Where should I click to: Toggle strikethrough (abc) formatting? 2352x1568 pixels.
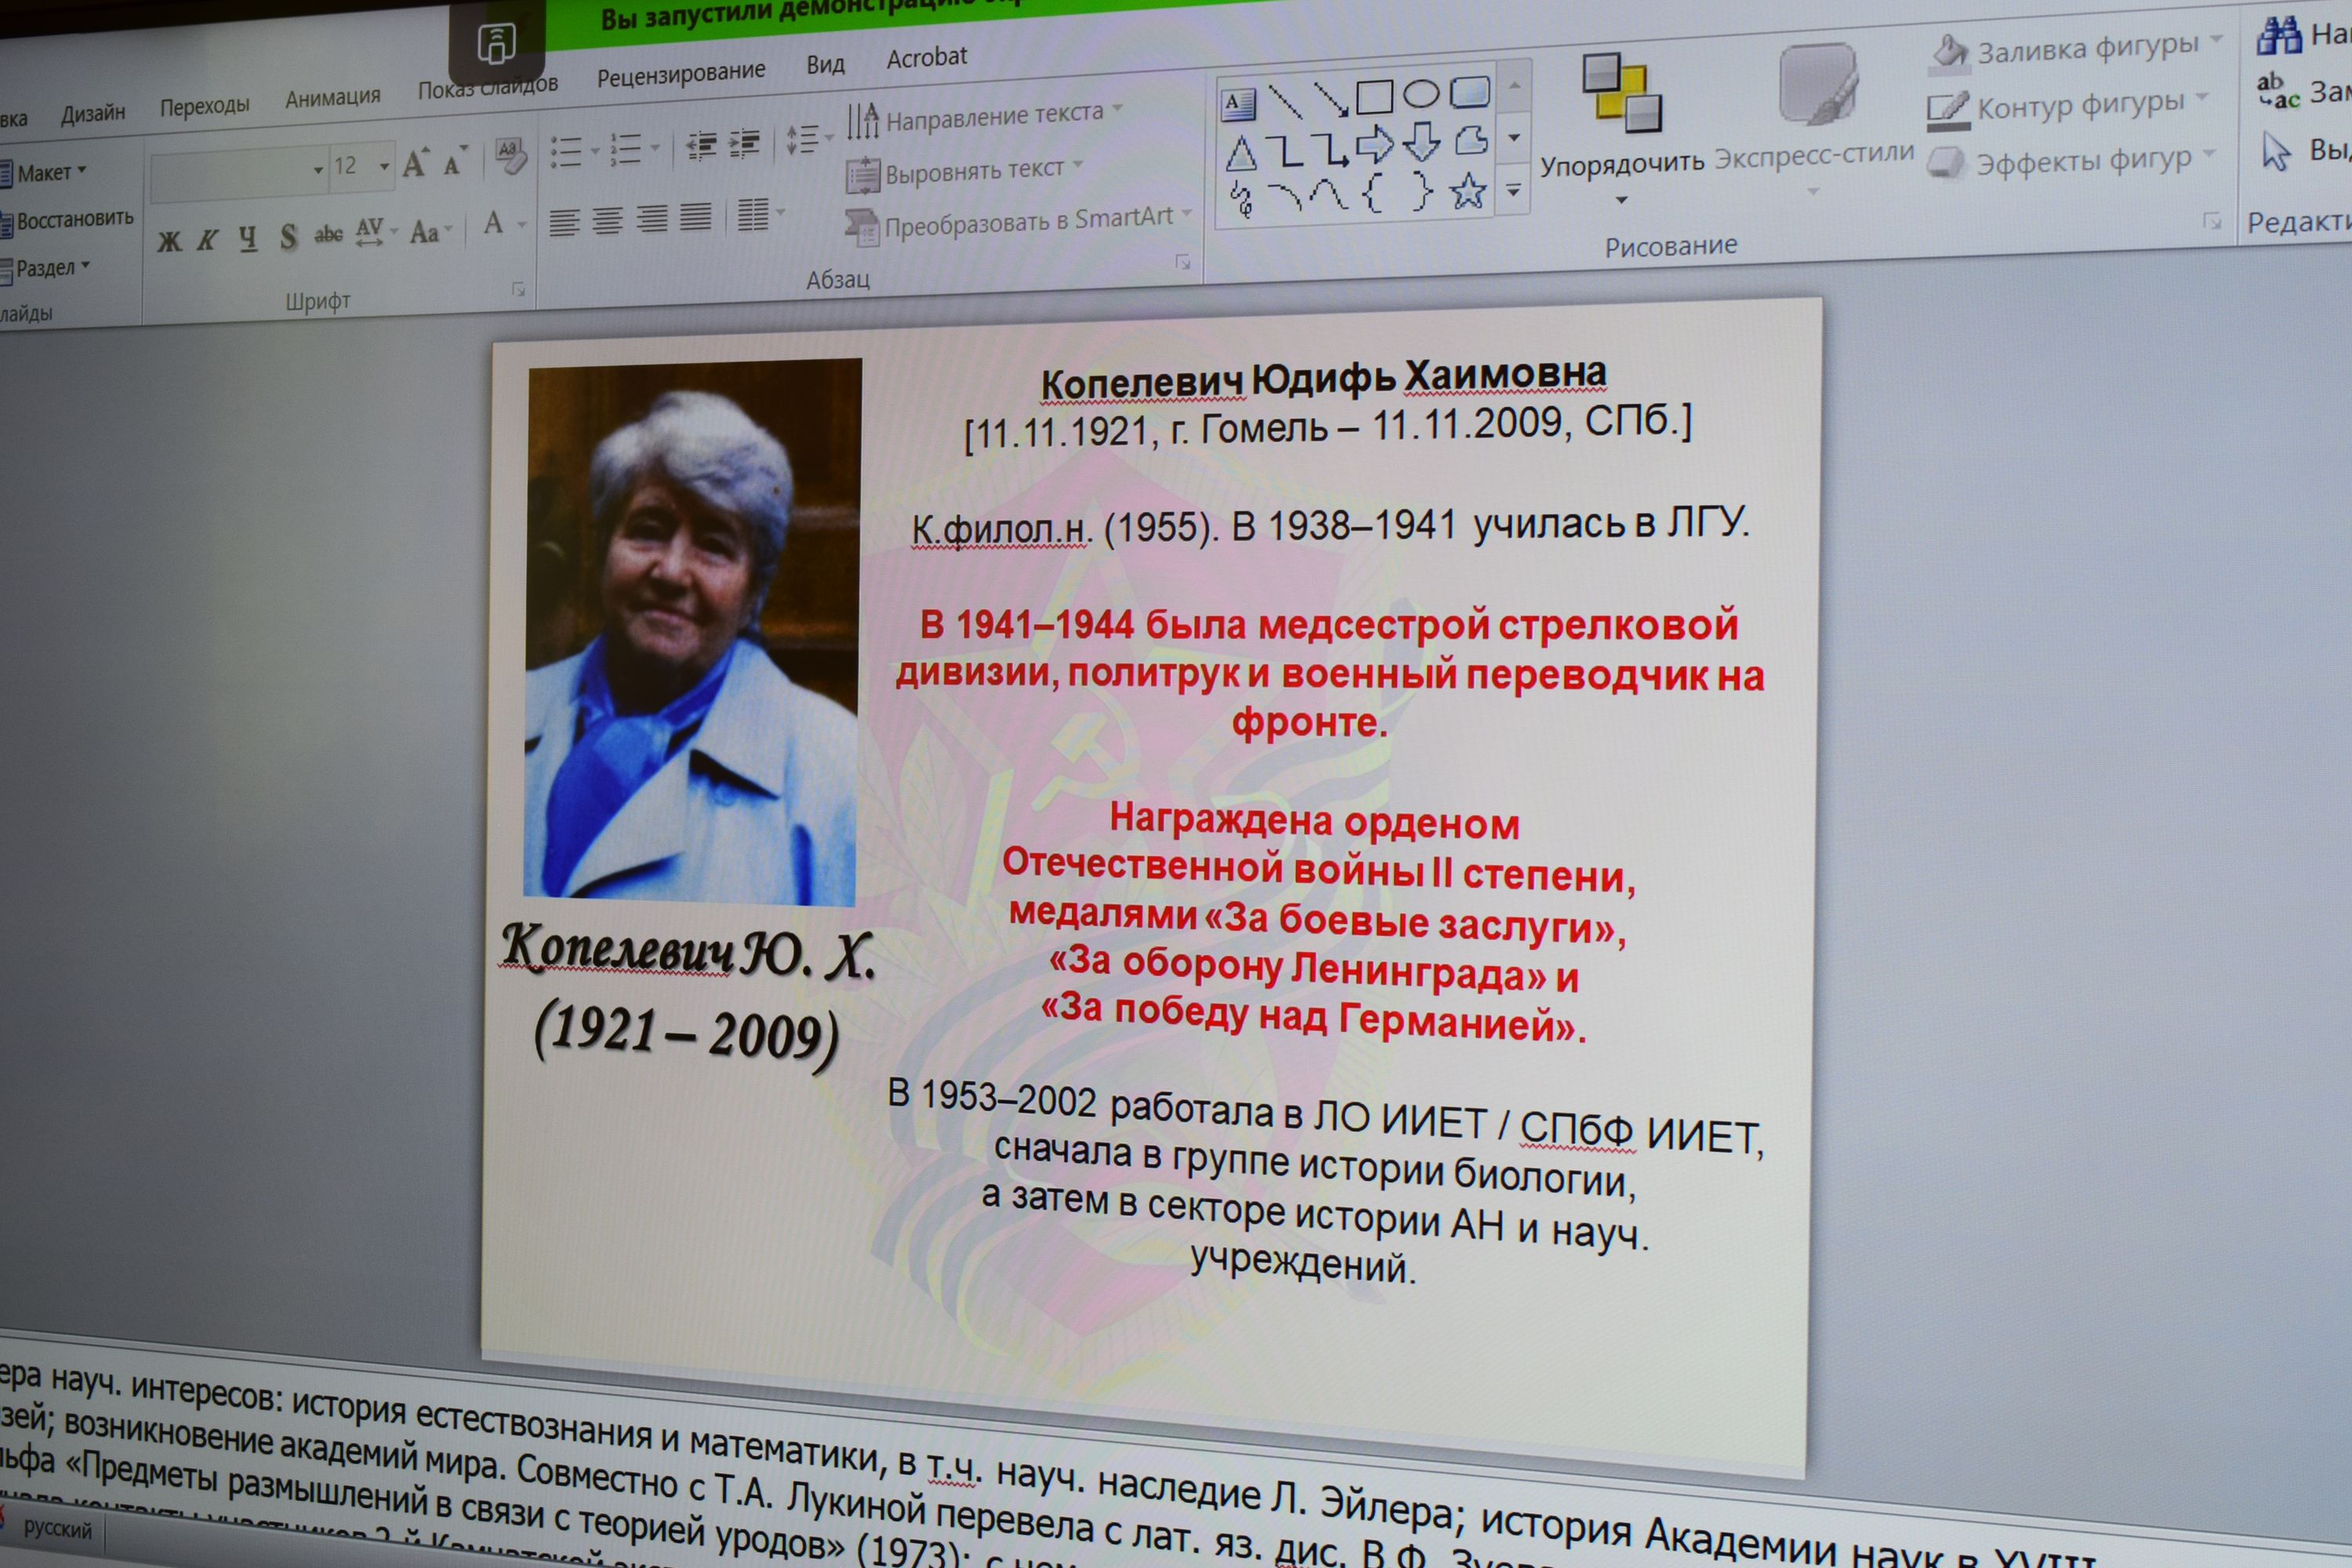(x=328, y=234)
